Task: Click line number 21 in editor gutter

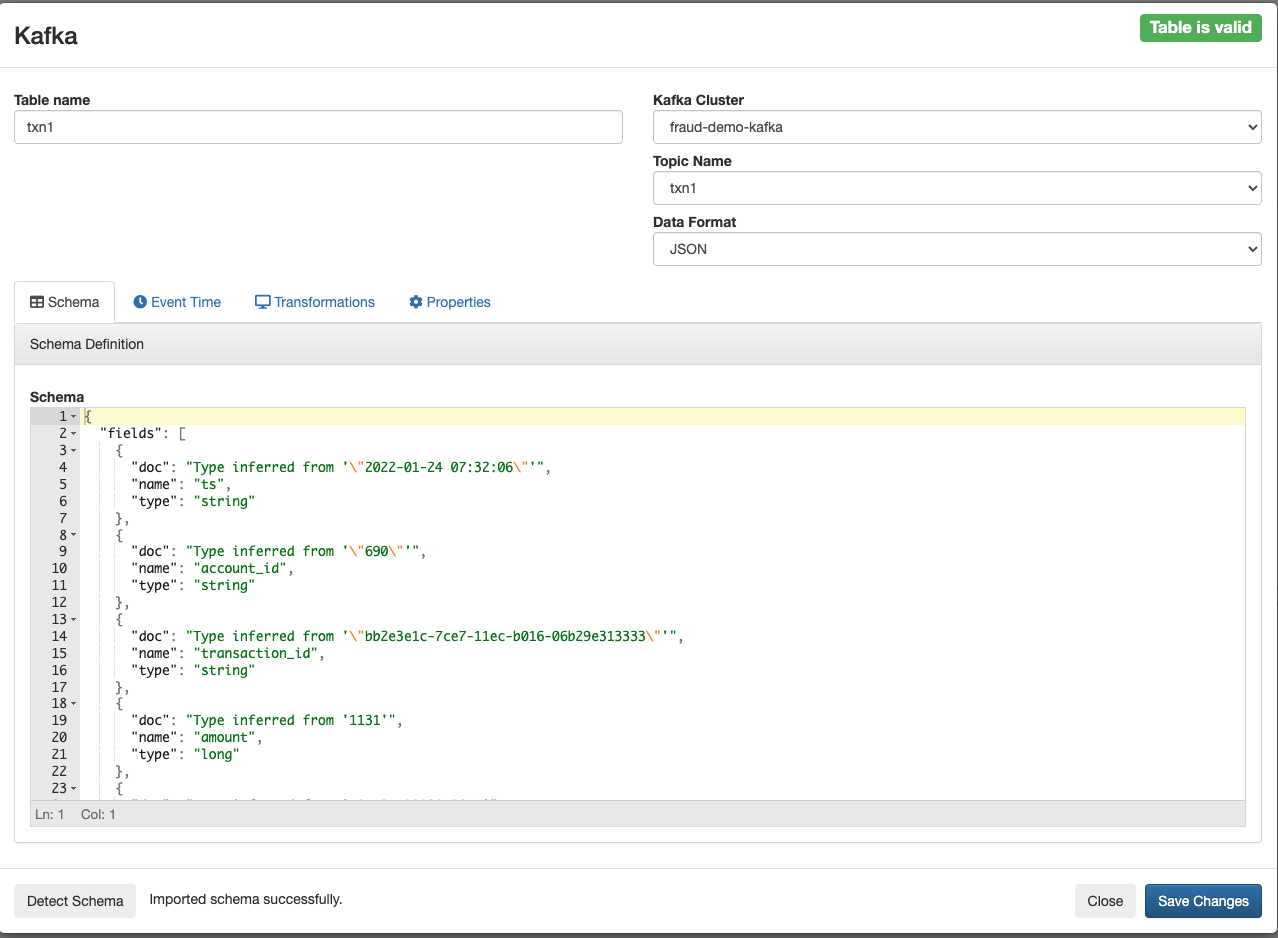Action: [x=58, y=754]
